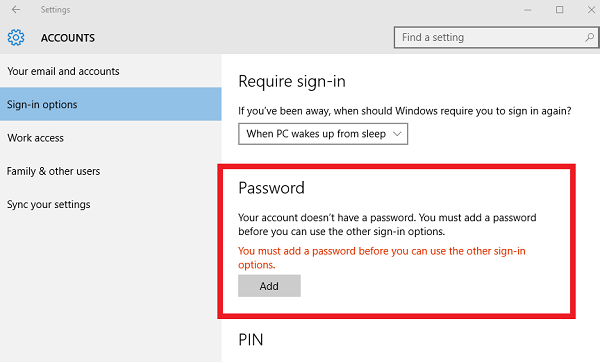Click the Accounts gear icon
The width and height of the screenshot is (600, 362).
16,38
